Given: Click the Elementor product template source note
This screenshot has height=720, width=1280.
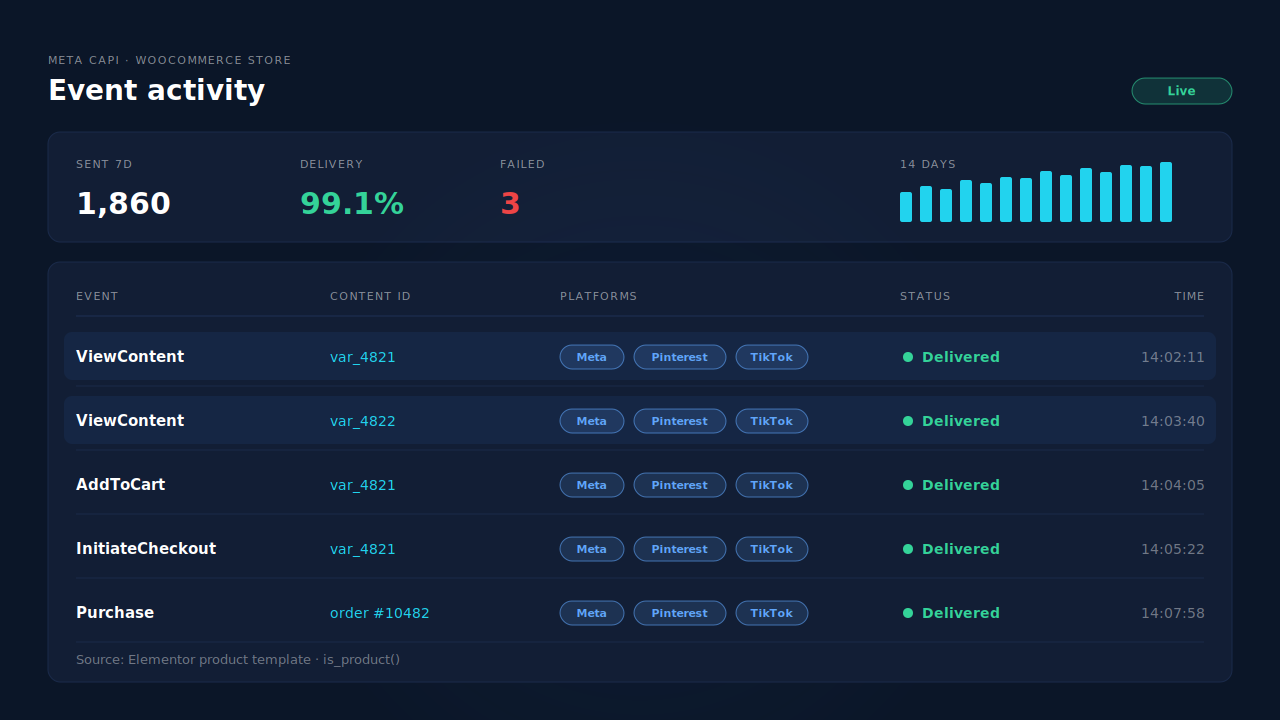Looking at the screenshot, I should (x=238, y=660).
